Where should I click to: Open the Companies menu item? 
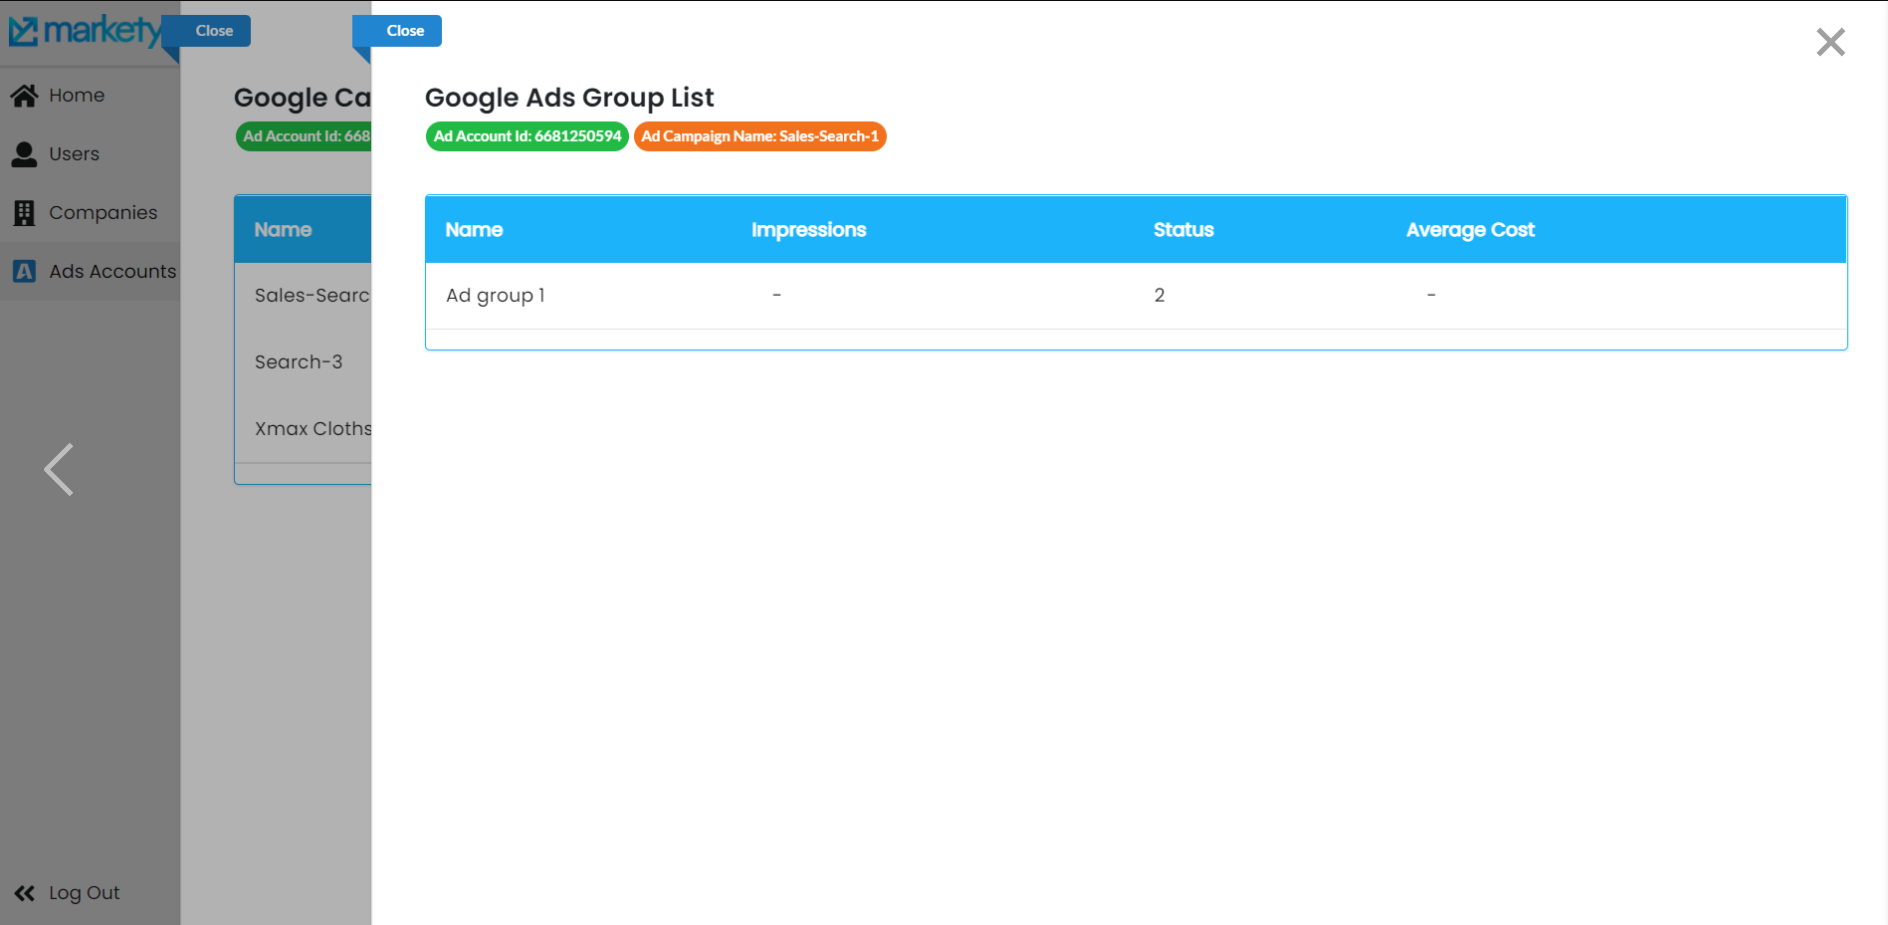click(103, 213)
